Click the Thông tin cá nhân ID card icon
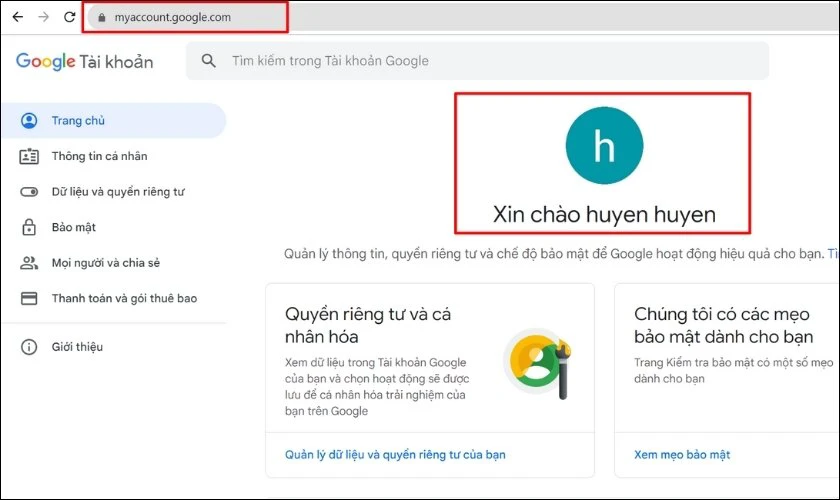Screen dimensions: 840x500 29,156
